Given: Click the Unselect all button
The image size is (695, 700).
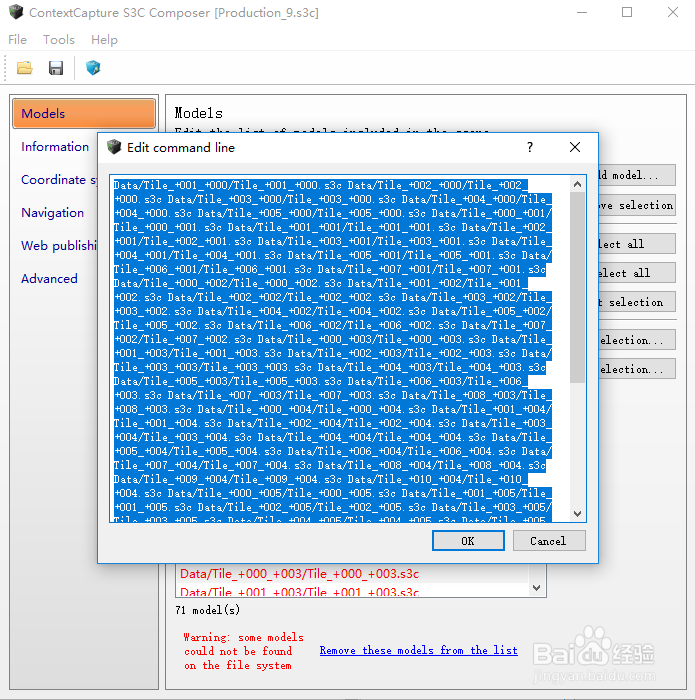Looking at the screenshot, I should click(637, 273).
